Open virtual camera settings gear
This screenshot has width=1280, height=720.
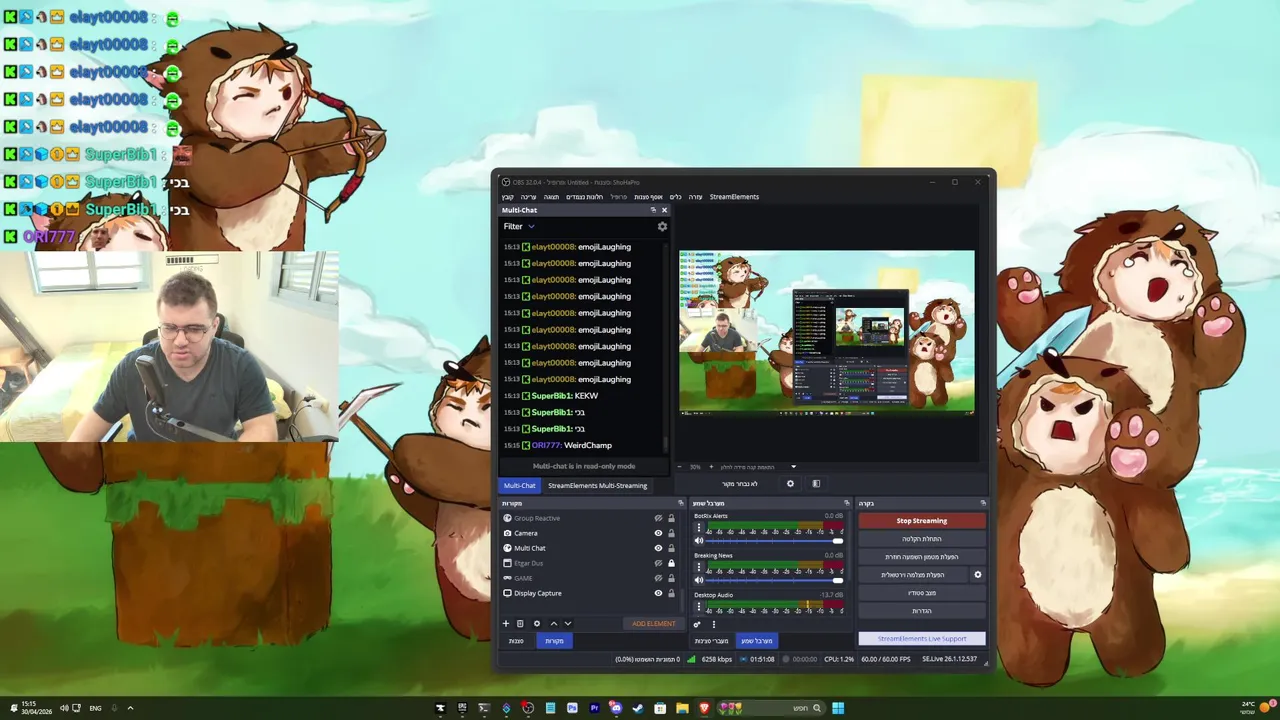click(x=978, y=575)
